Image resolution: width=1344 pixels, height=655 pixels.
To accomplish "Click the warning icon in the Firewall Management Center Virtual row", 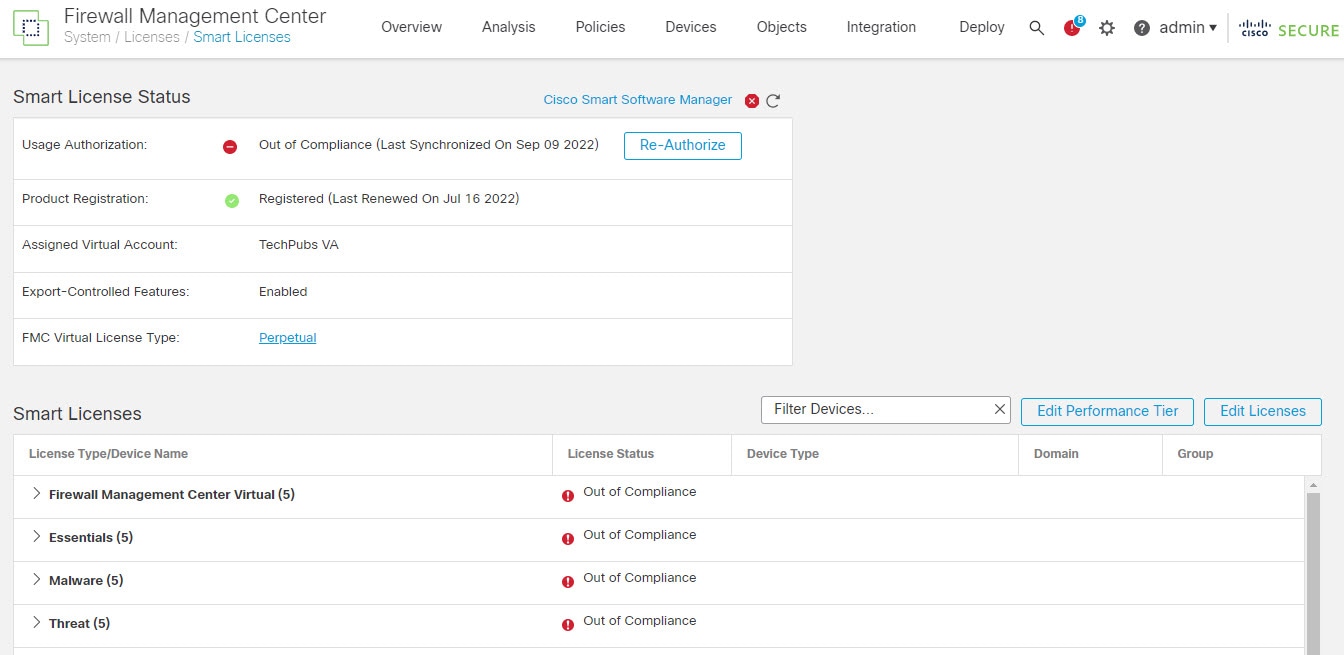I will [568, 496].
